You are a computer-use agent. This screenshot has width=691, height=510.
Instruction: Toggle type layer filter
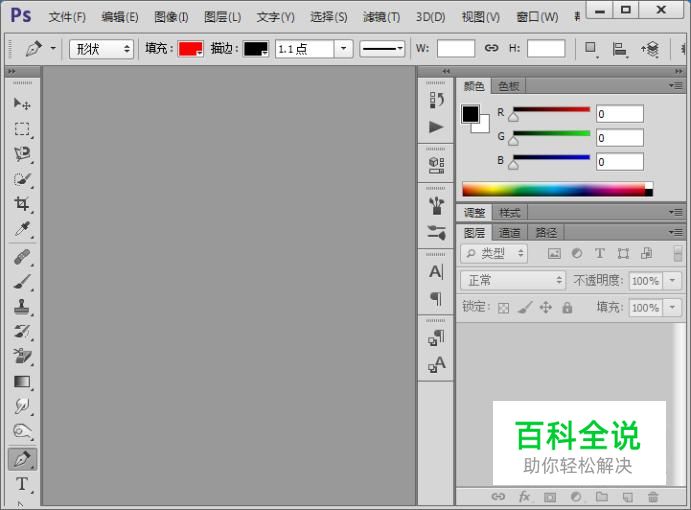600,253
